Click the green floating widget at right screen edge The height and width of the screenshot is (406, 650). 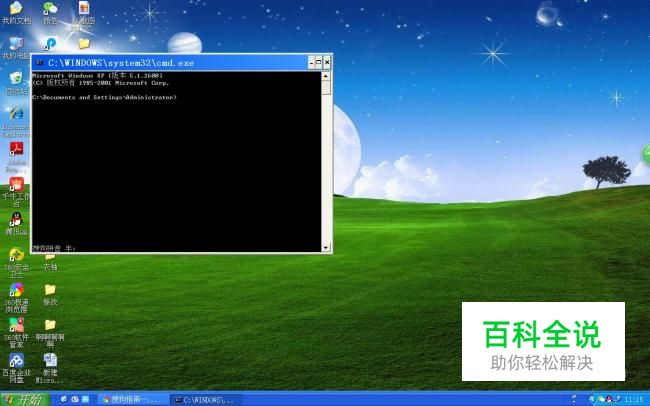coord(646,154)
